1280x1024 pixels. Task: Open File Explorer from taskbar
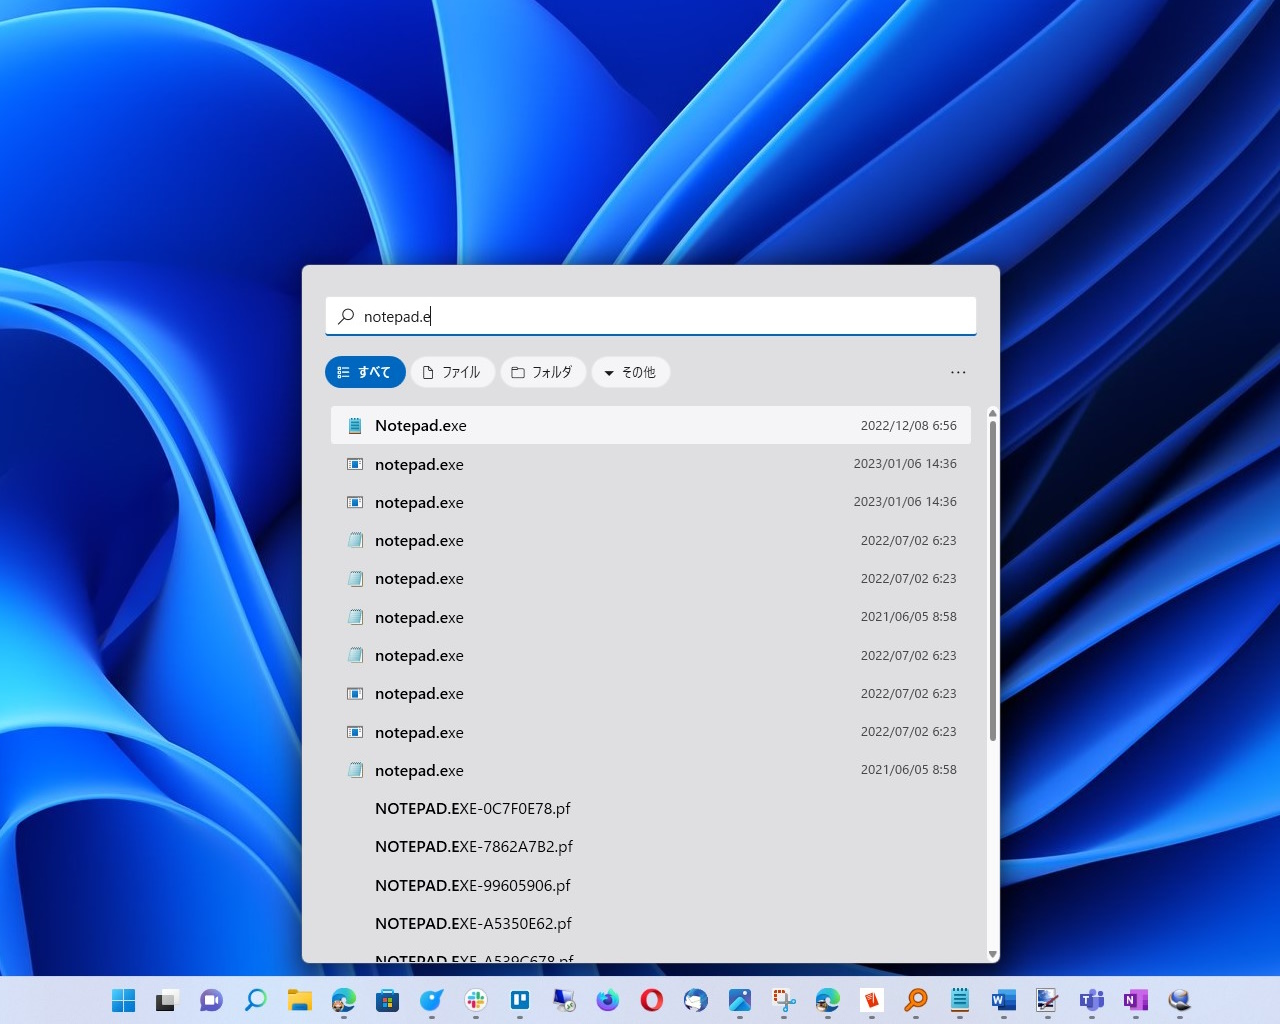point(299,1000)
